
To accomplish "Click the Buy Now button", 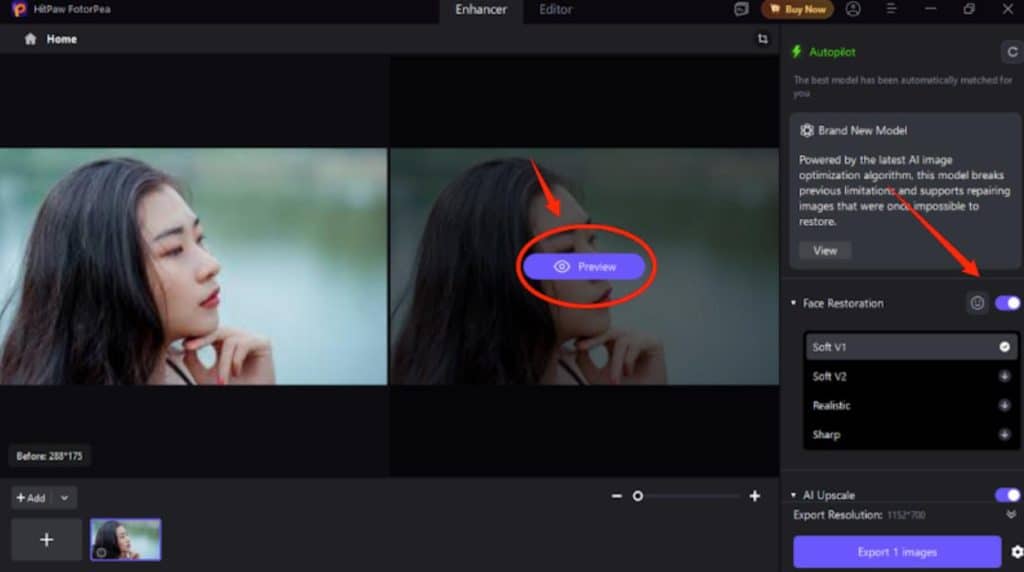I will click(797, 9).
